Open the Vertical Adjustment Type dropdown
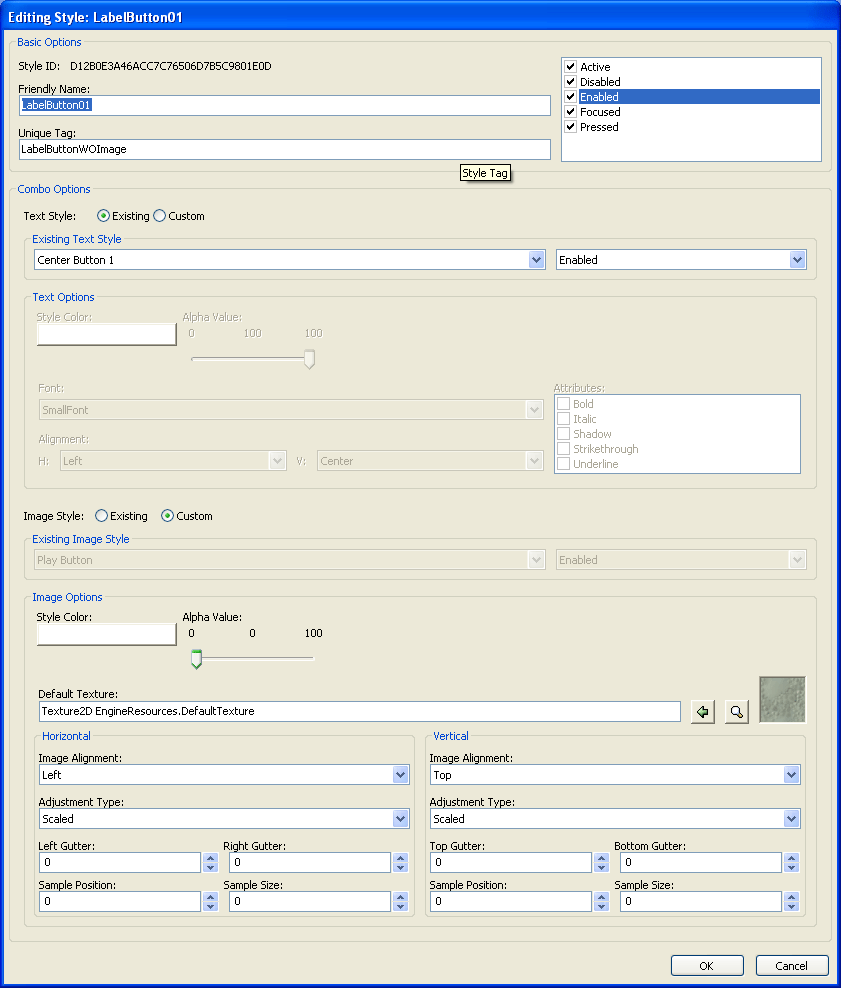 tap(790, 818)
